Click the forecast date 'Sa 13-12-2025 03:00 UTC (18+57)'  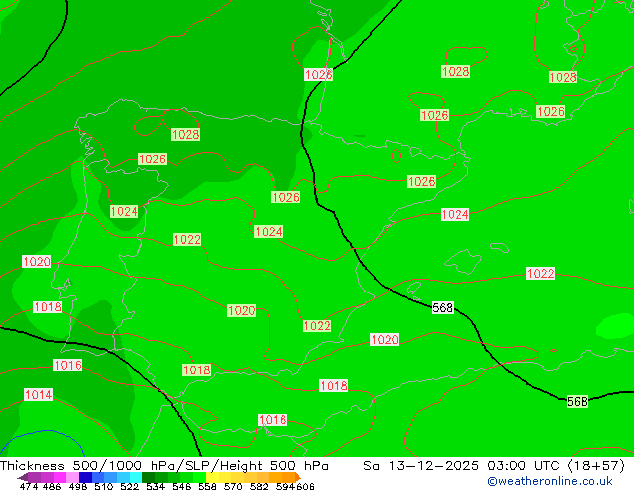point(494,466)
